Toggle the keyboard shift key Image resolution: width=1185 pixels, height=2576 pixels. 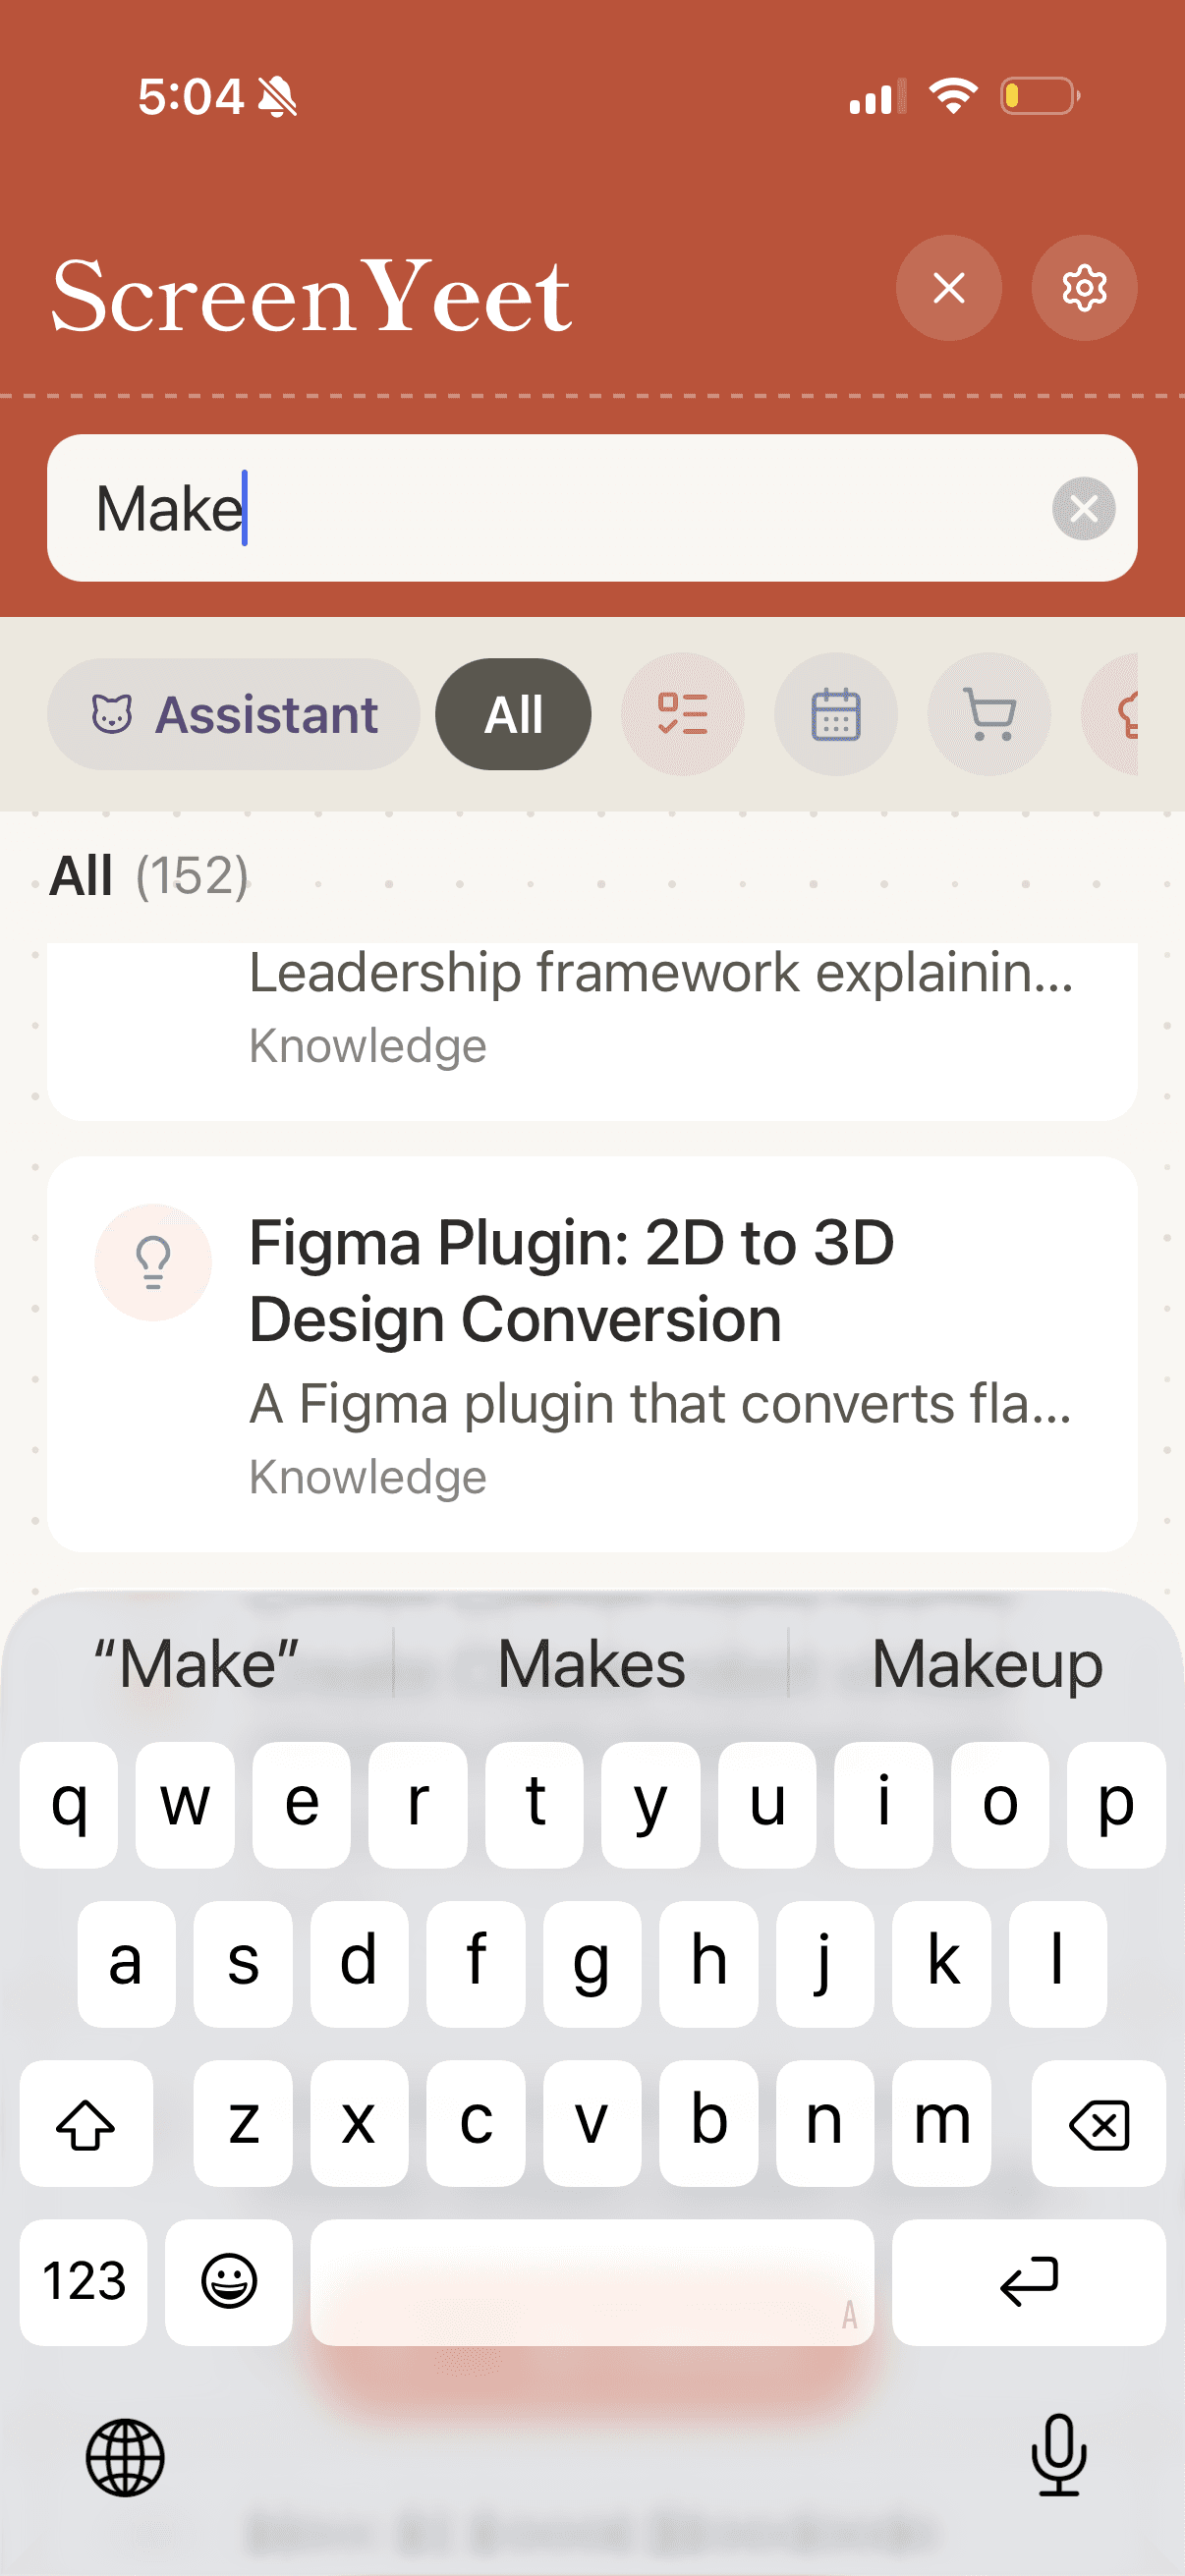(86, 2124)
